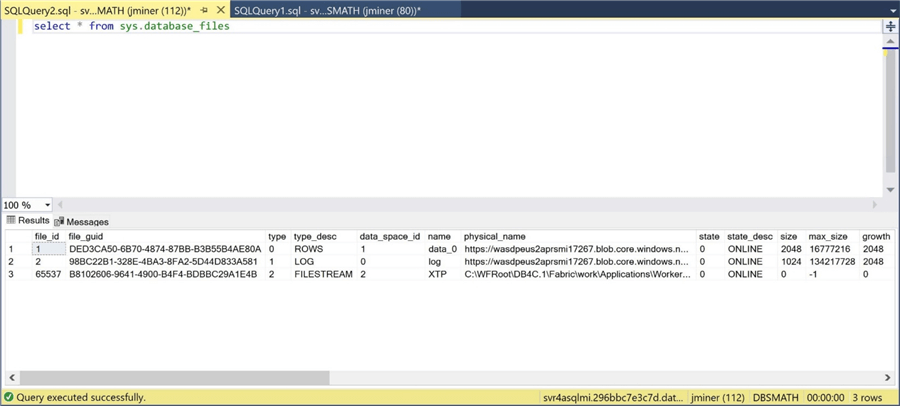Click the split editor icon above scrollbar
The image size is (900, 406).
point(890,26)
